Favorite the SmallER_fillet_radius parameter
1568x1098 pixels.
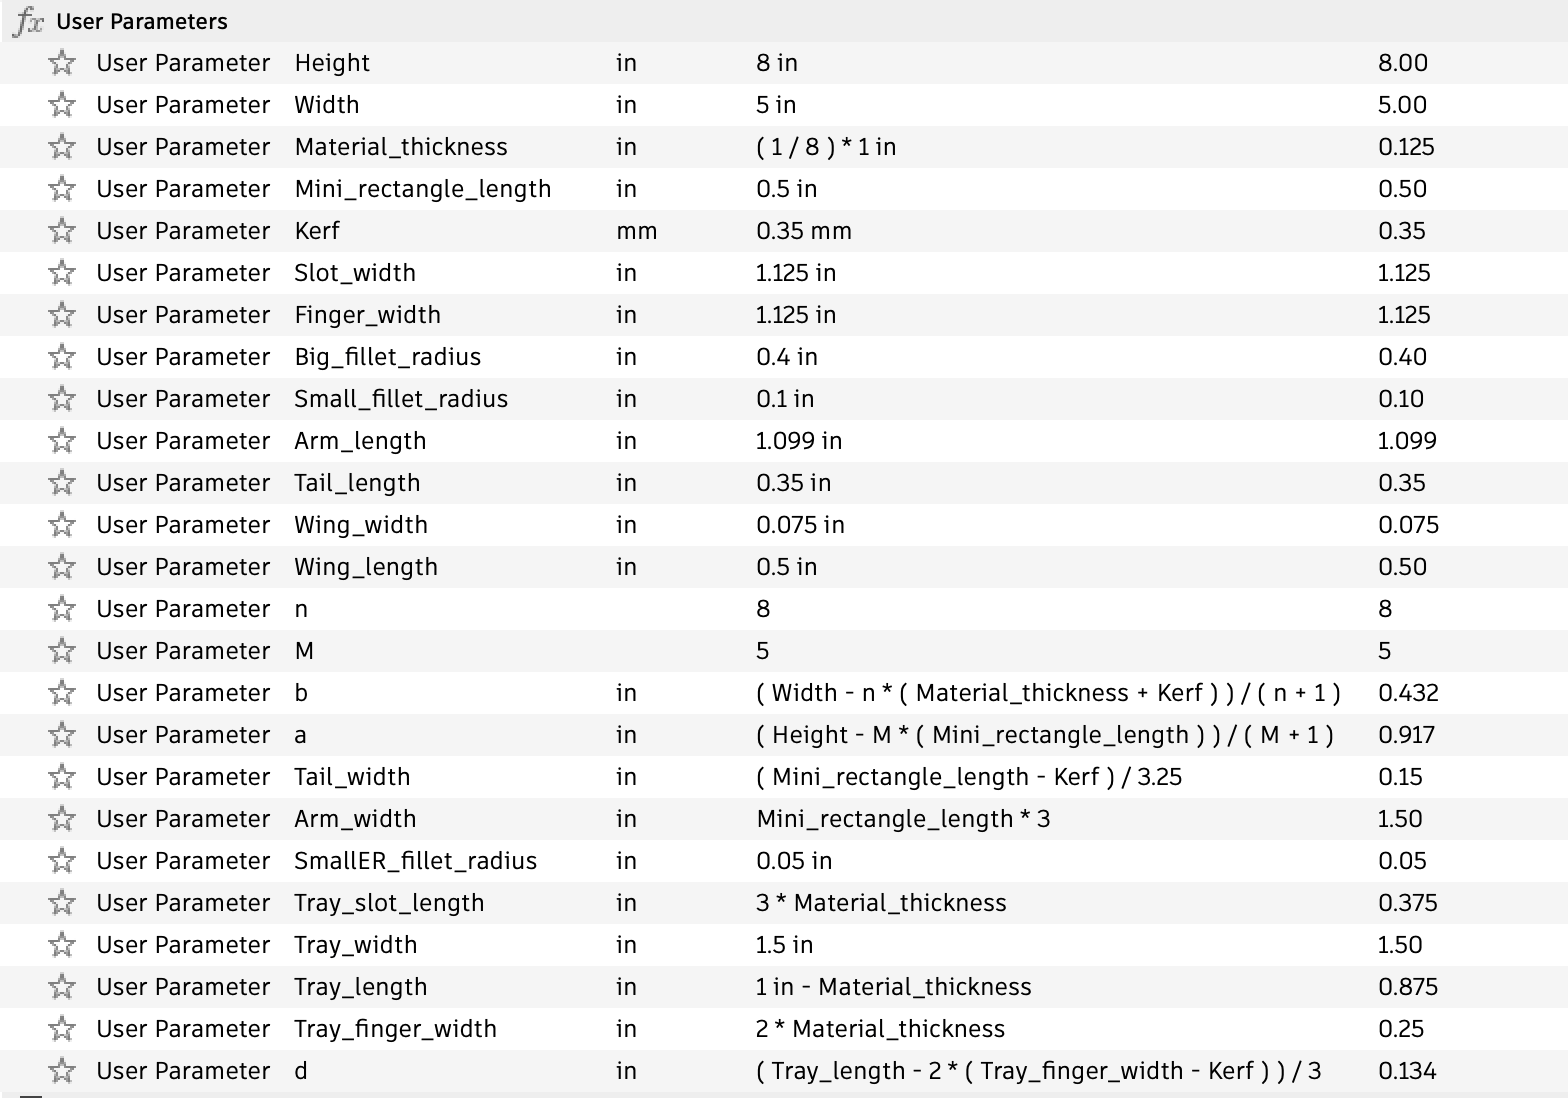click(x=62, y=861)
